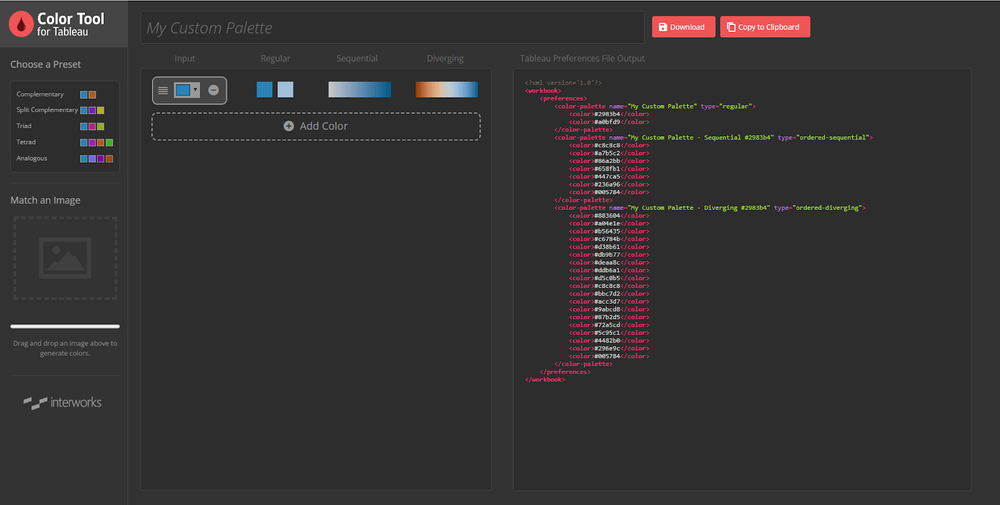
Task: Add a new color to the palette
Action: (316, 126)
